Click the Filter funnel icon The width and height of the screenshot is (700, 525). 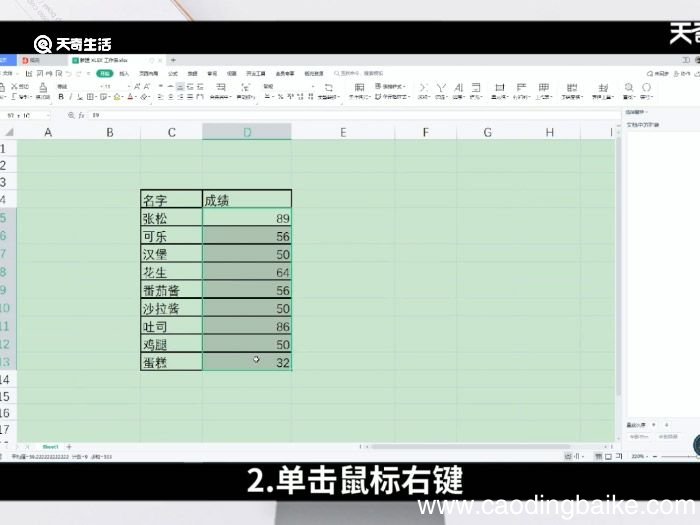pyautogui.click(x=441, y=87)
